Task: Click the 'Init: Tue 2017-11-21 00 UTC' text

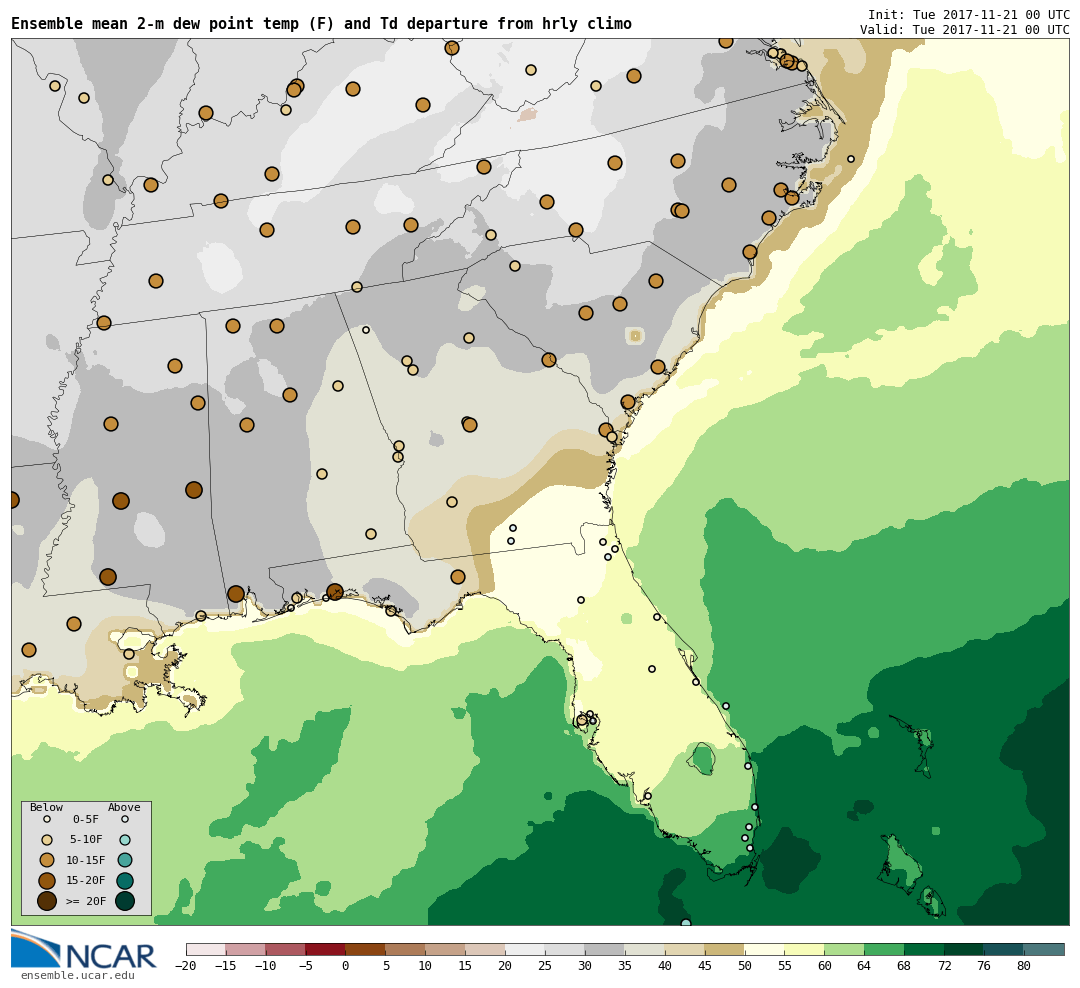Action: [x=968, y=15]
